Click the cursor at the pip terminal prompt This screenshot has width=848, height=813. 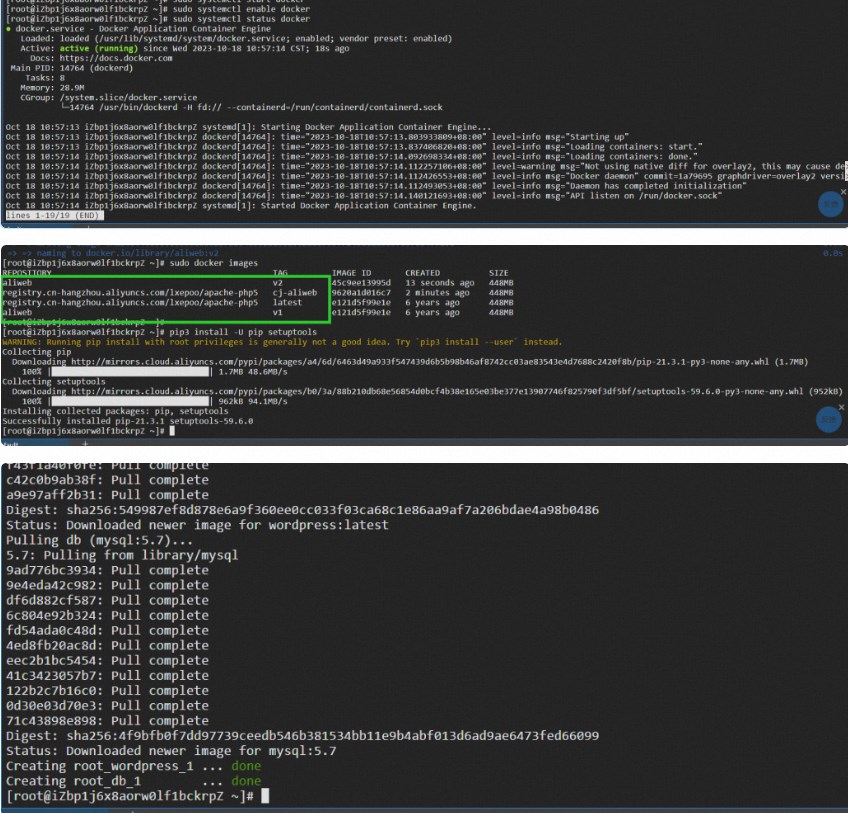pyautogui.click(x=172, y=431)
